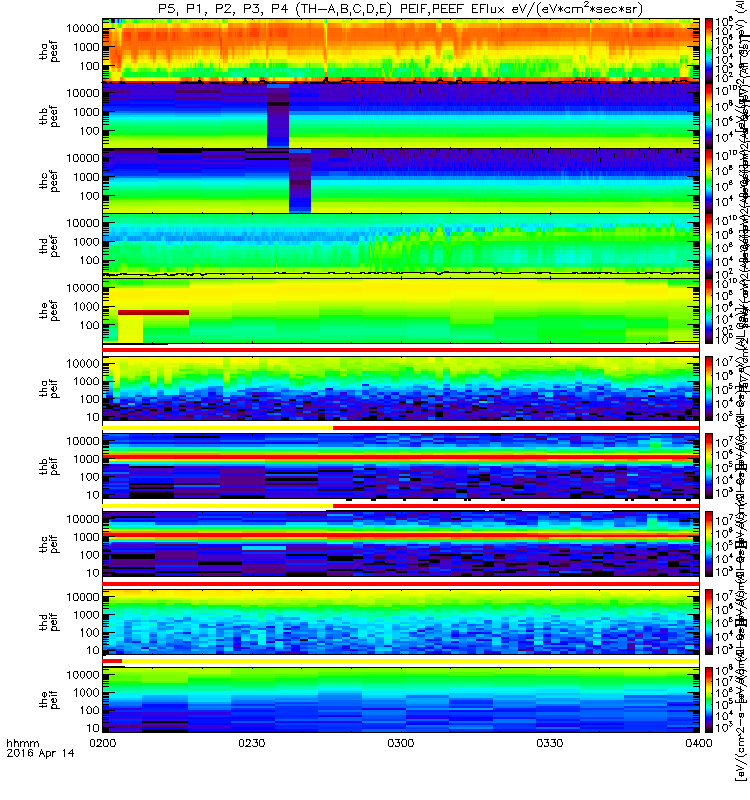Click the 'tha peif' panel label
The image size is (750, 800).
tap(49, 388)
